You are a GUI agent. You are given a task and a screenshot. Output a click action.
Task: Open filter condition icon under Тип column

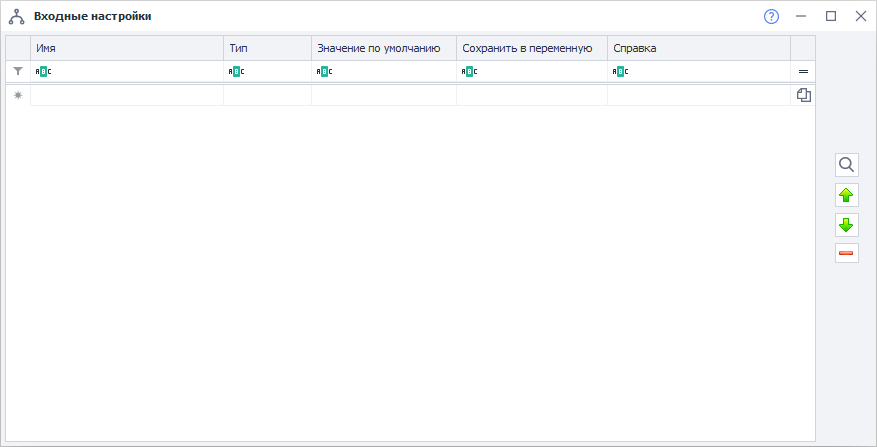[236, 71]
